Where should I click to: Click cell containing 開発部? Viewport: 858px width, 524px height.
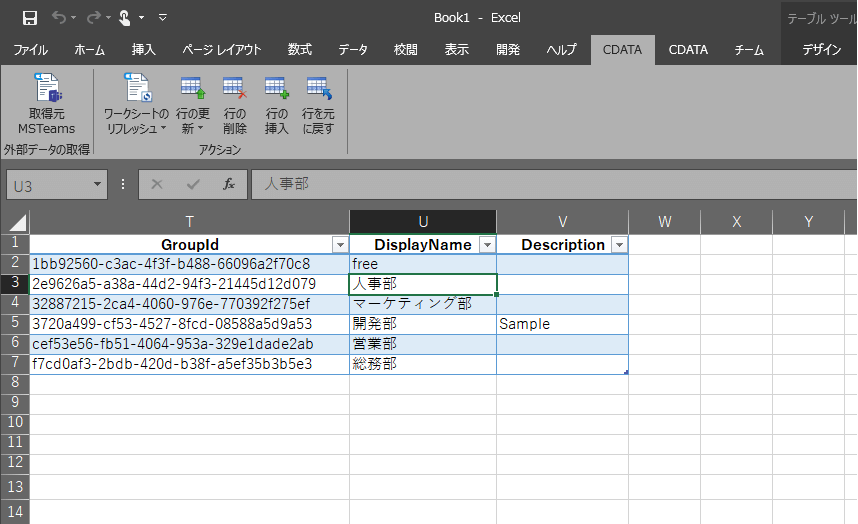coord(423,324)
